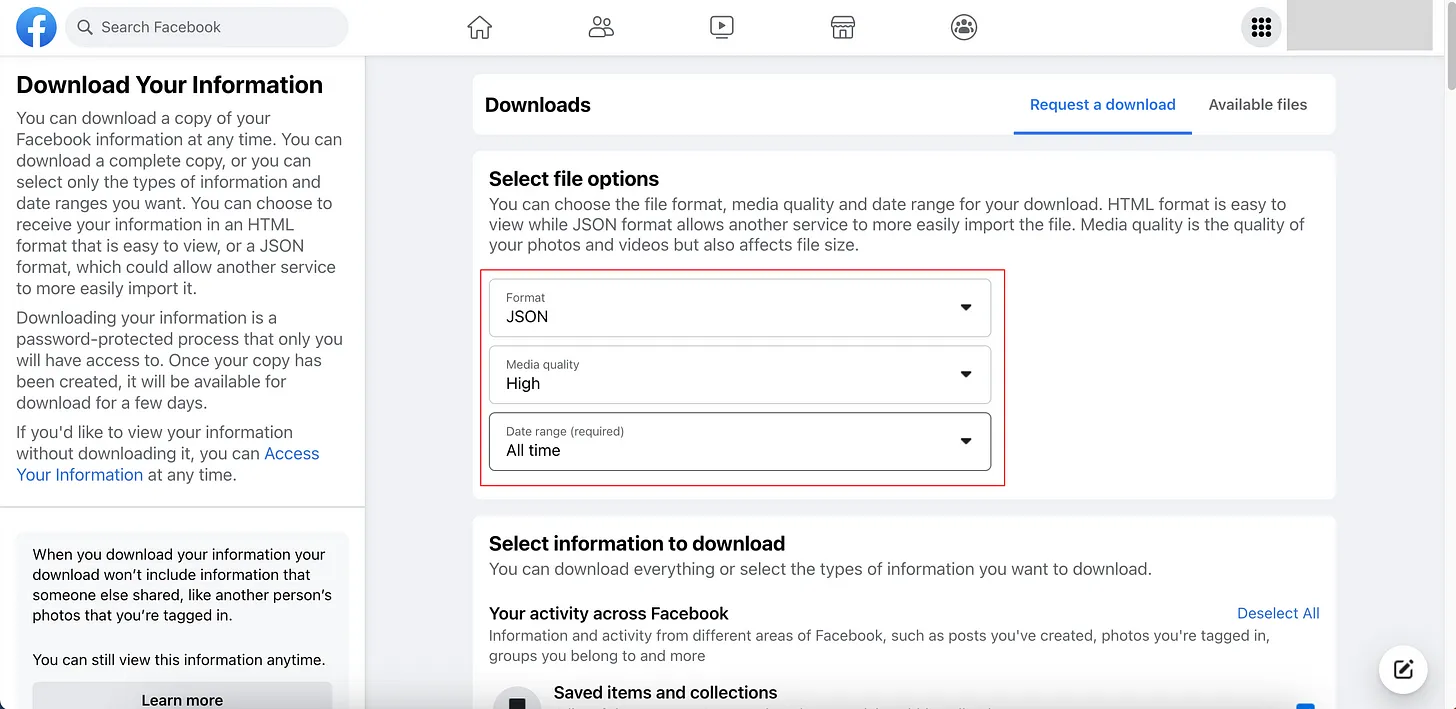The height and width of the screenshot is (709, 1456).
Task: Click the Facebook logo
Action: pyautogui.click(x=36, y=28)
